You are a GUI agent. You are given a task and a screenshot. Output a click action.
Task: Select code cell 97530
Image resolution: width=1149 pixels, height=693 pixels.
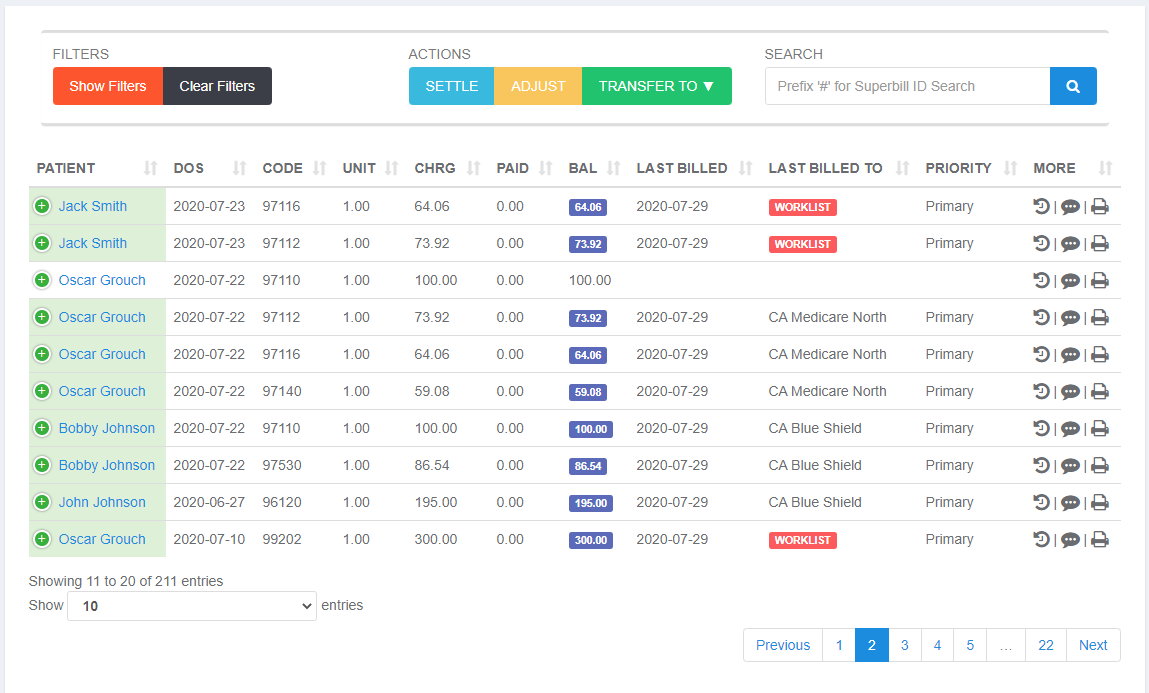coord(281,465)
